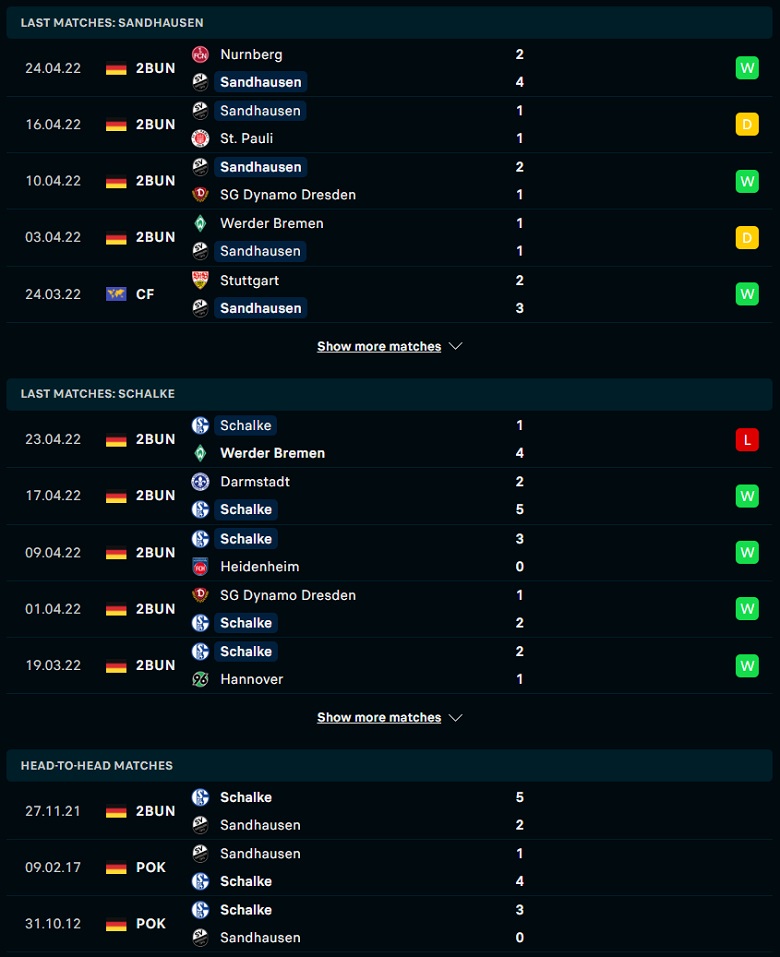Click the Nurnberg club crest icon
The image size is (780, 957).
click(x=200, y=54)
